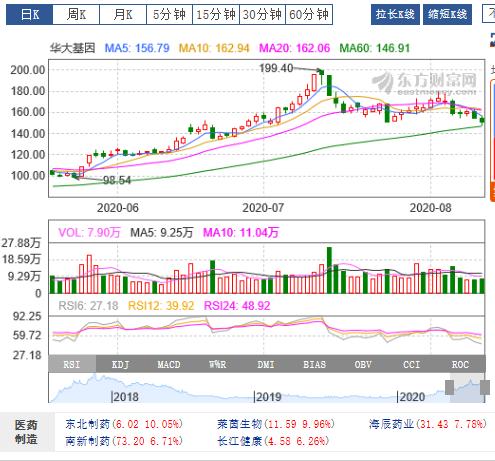Open the 莱茵生物 stock link
This screenshot has width=495, height=461.
point(239,424)
